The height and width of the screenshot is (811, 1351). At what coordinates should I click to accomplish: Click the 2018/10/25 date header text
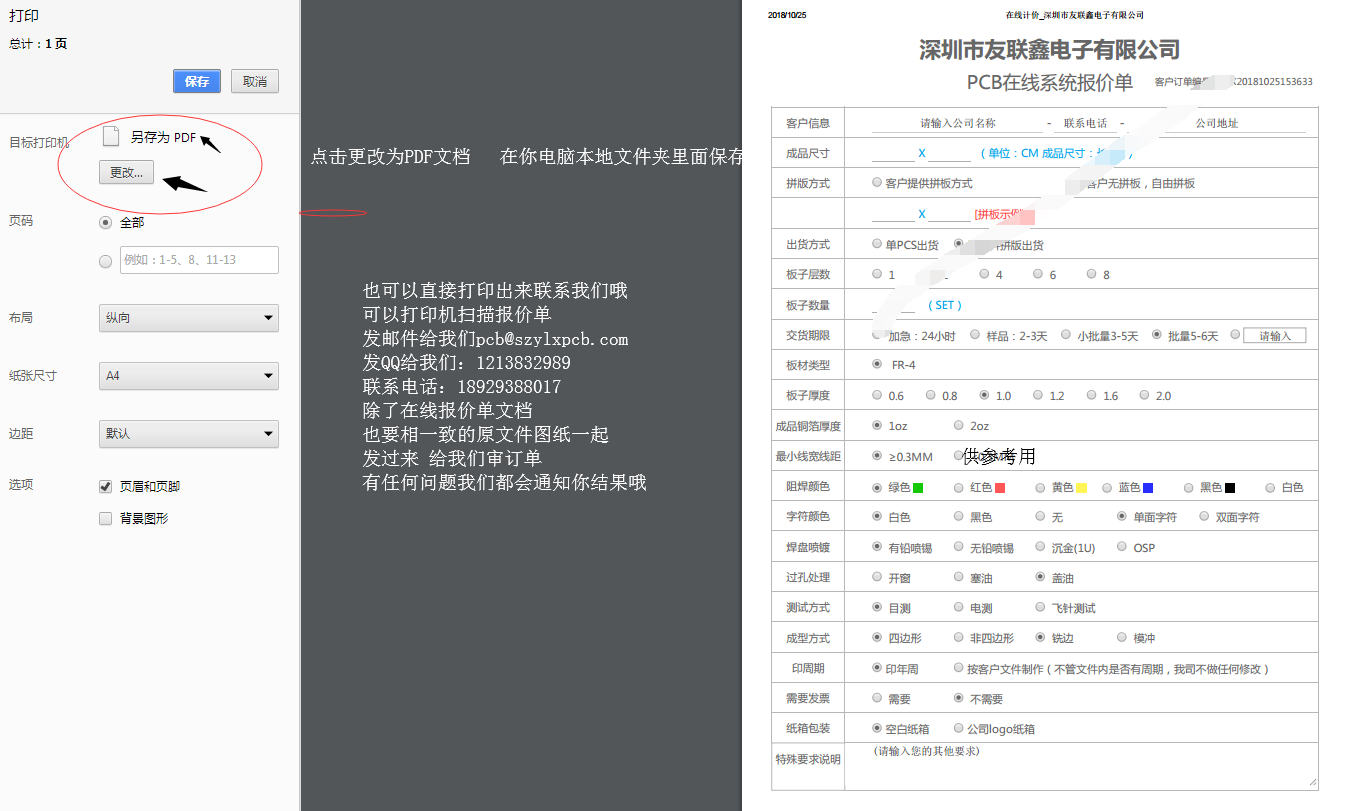(x=787, y=15)
